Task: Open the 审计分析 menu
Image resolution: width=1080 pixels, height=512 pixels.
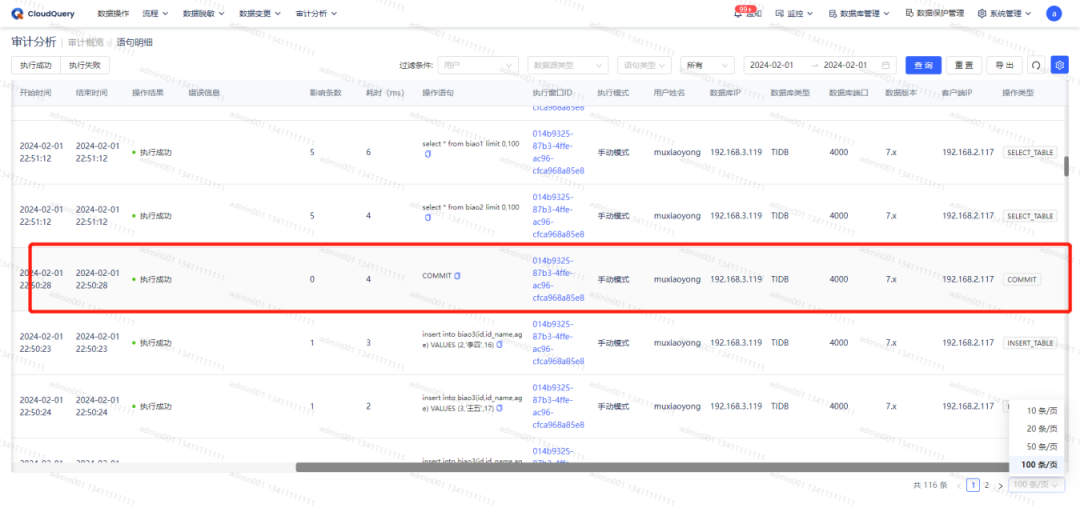Action: tap(316, 13)
